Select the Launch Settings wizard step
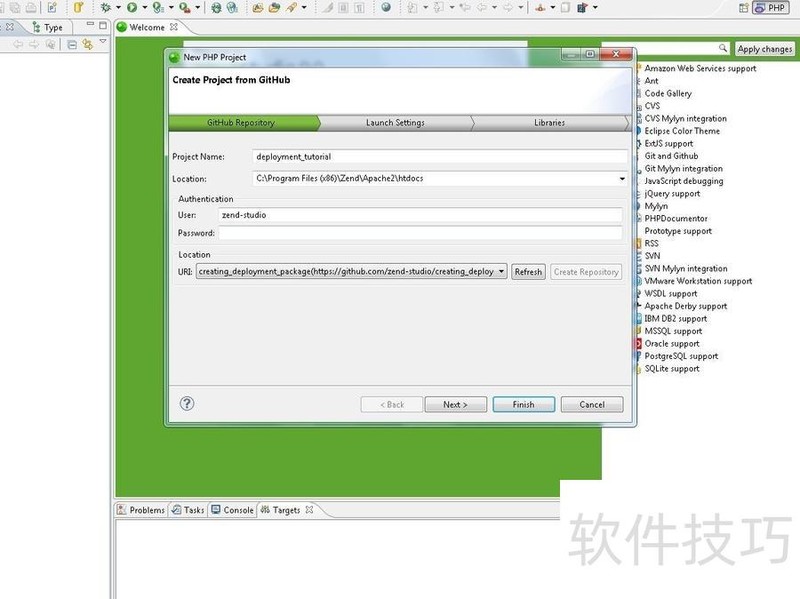 (395, 123)
